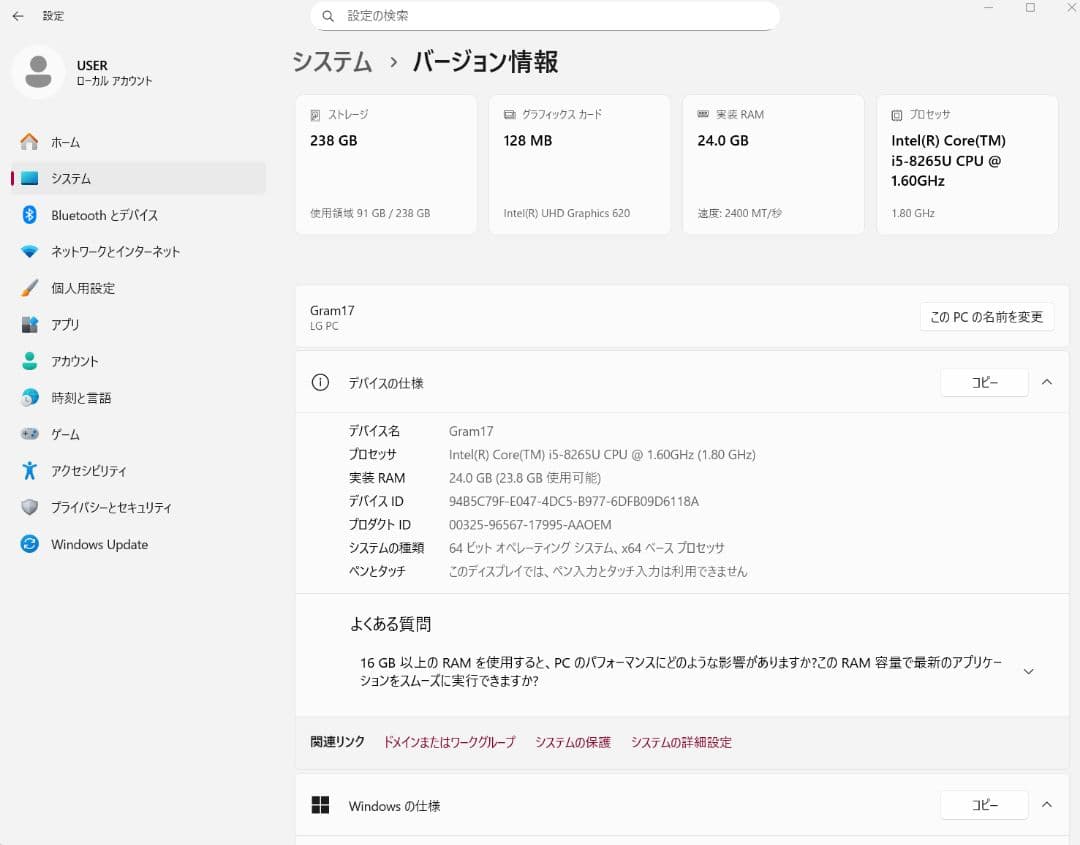Select the Bluetooth とデバイス icon
This screenshot has width=1080, height=845.
(30, 215)
